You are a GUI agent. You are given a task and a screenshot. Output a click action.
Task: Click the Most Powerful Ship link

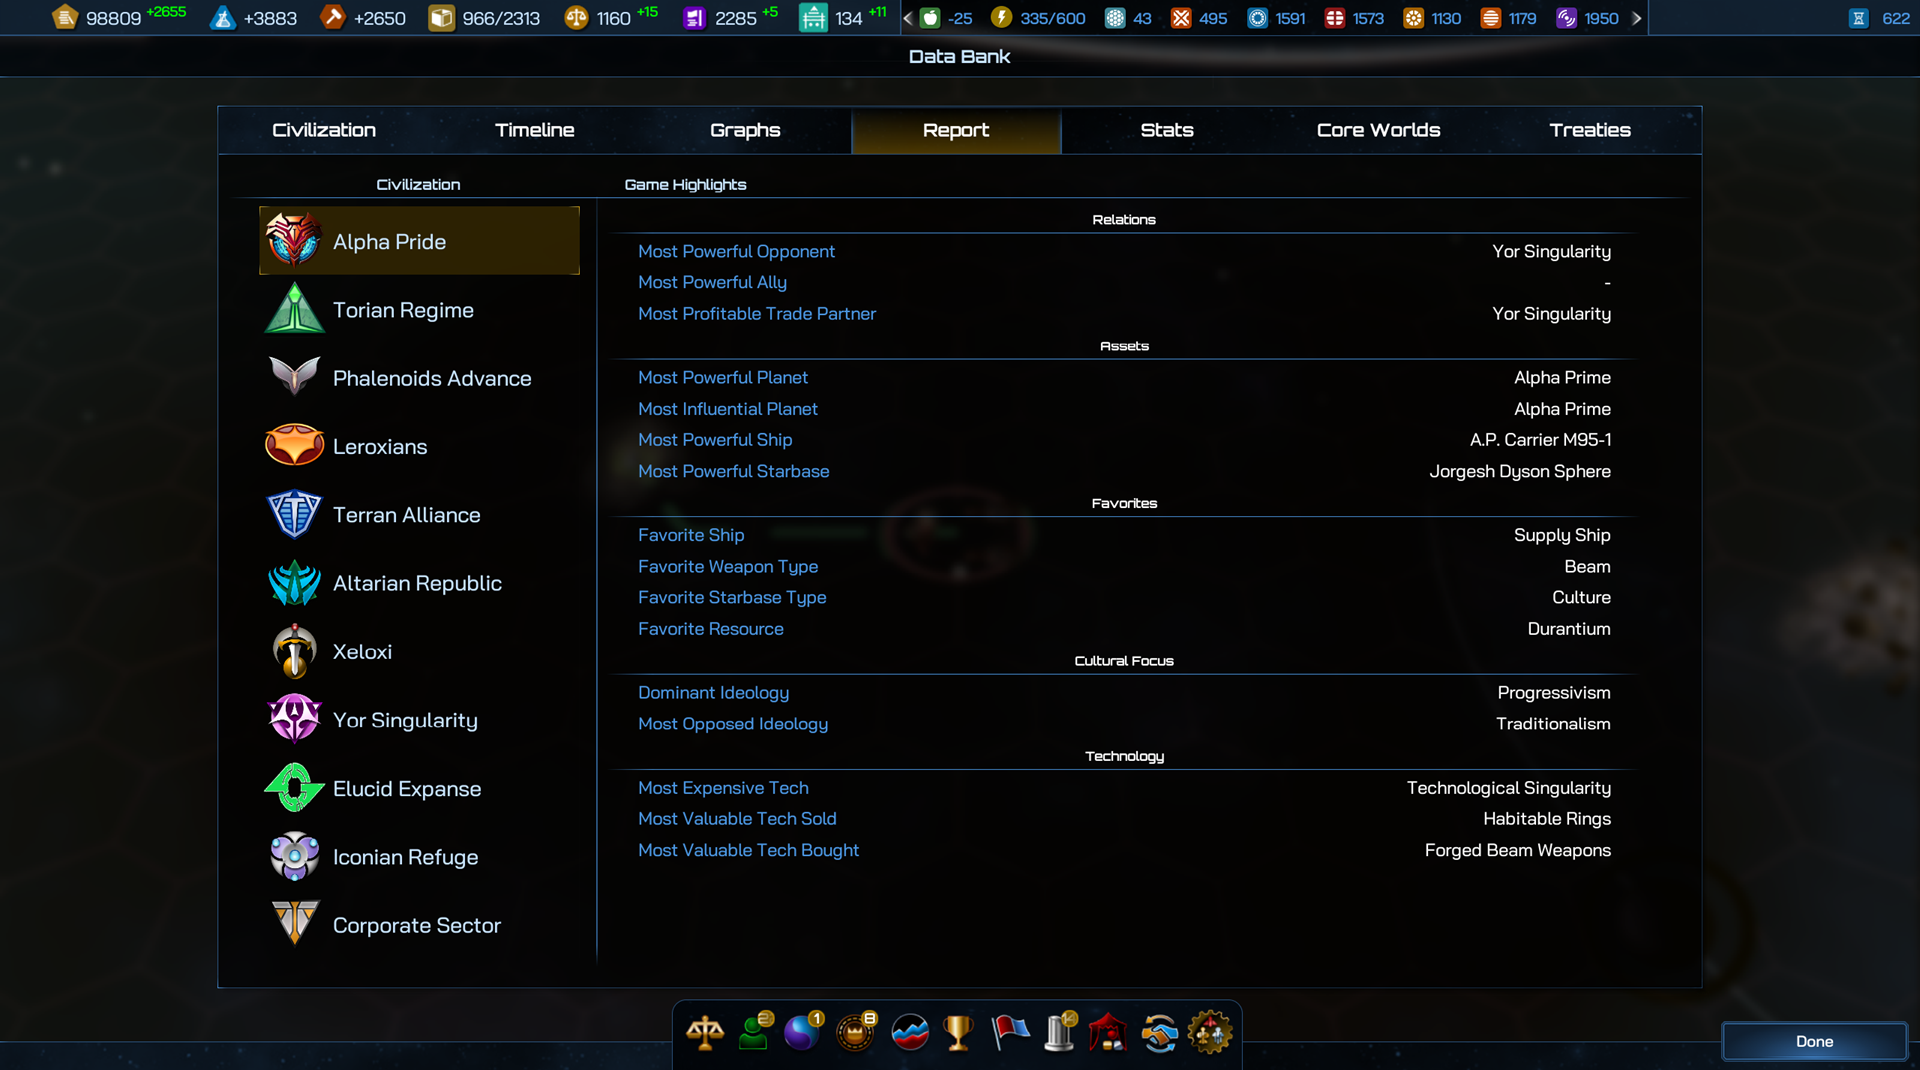pos(715,440)
